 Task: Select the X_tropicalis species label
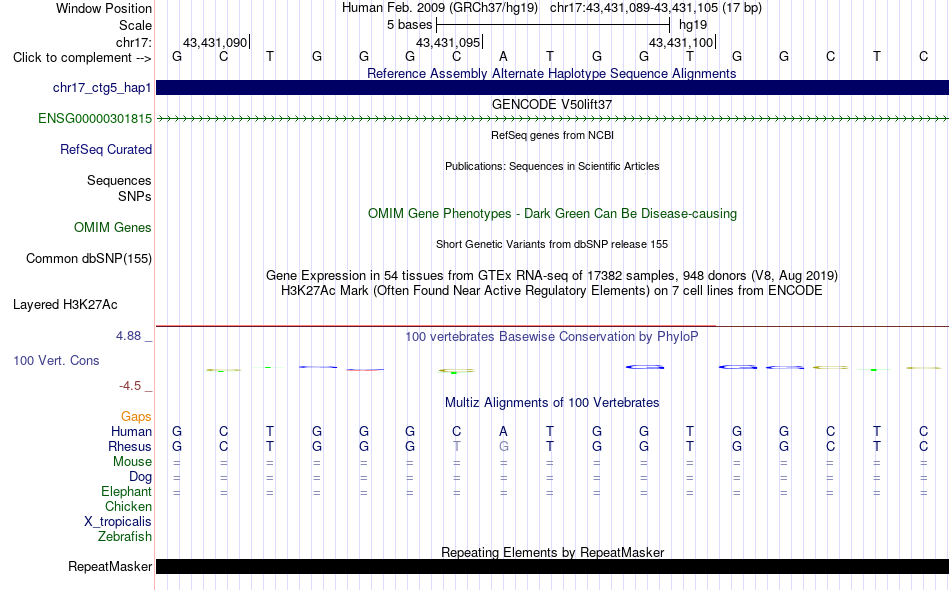tap(118, 522)
